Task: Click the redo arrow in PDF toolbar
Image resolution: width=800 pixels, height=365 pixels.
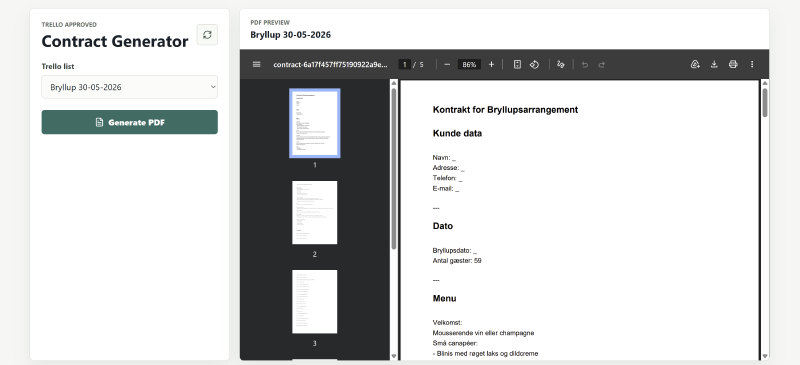Action: (x=602, y=65)
